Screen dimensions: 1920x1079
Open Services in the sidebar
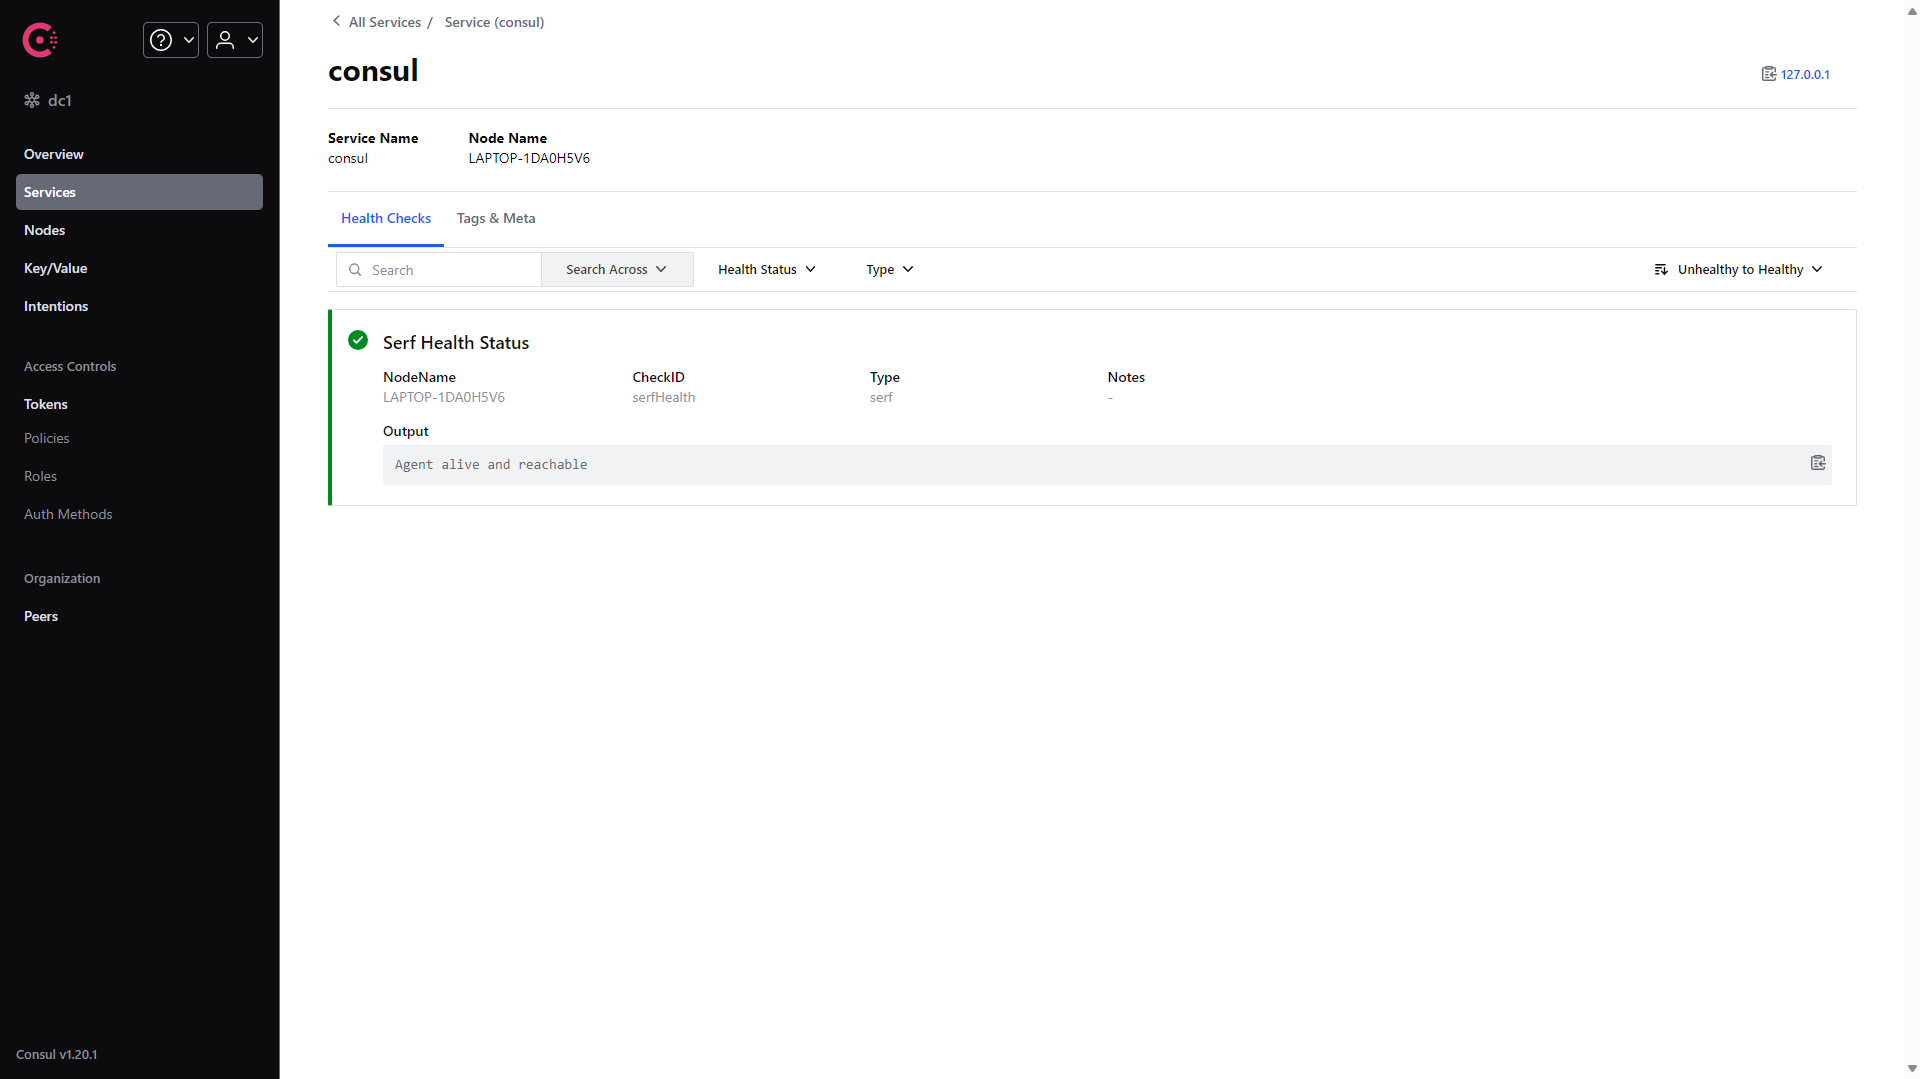pos(139,192)
